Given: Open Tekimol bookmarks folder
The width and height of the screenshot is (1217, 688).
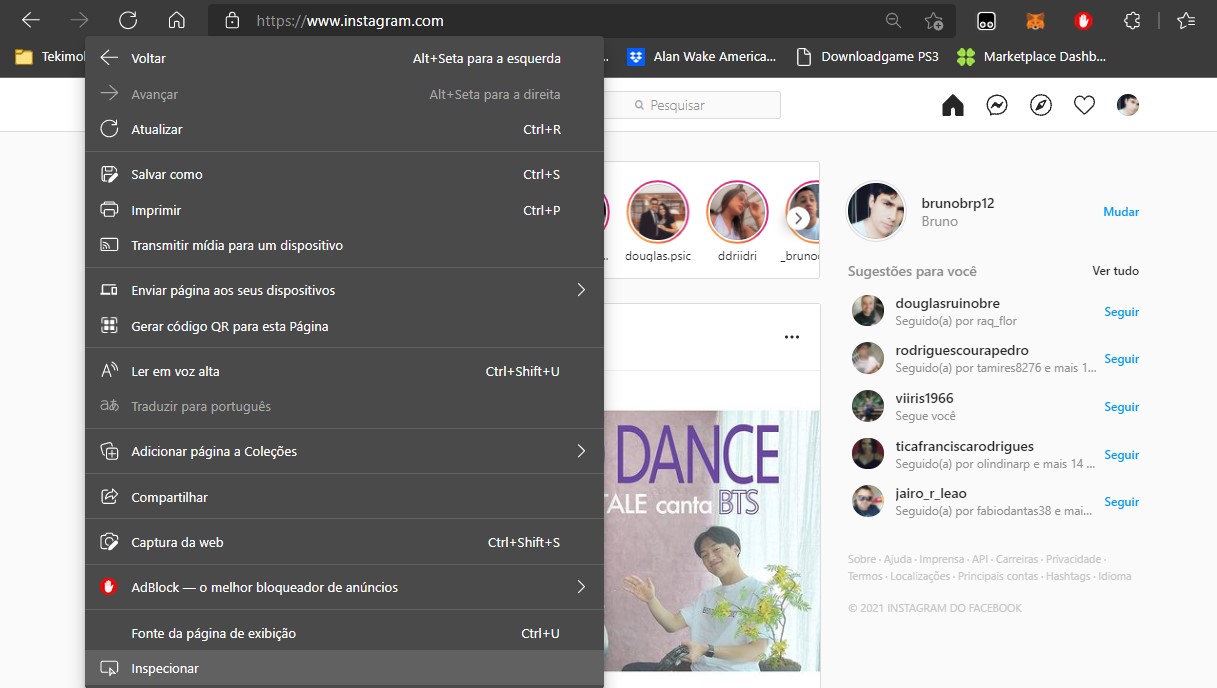Looking at the screenshot, I should [x=50, y=57].
